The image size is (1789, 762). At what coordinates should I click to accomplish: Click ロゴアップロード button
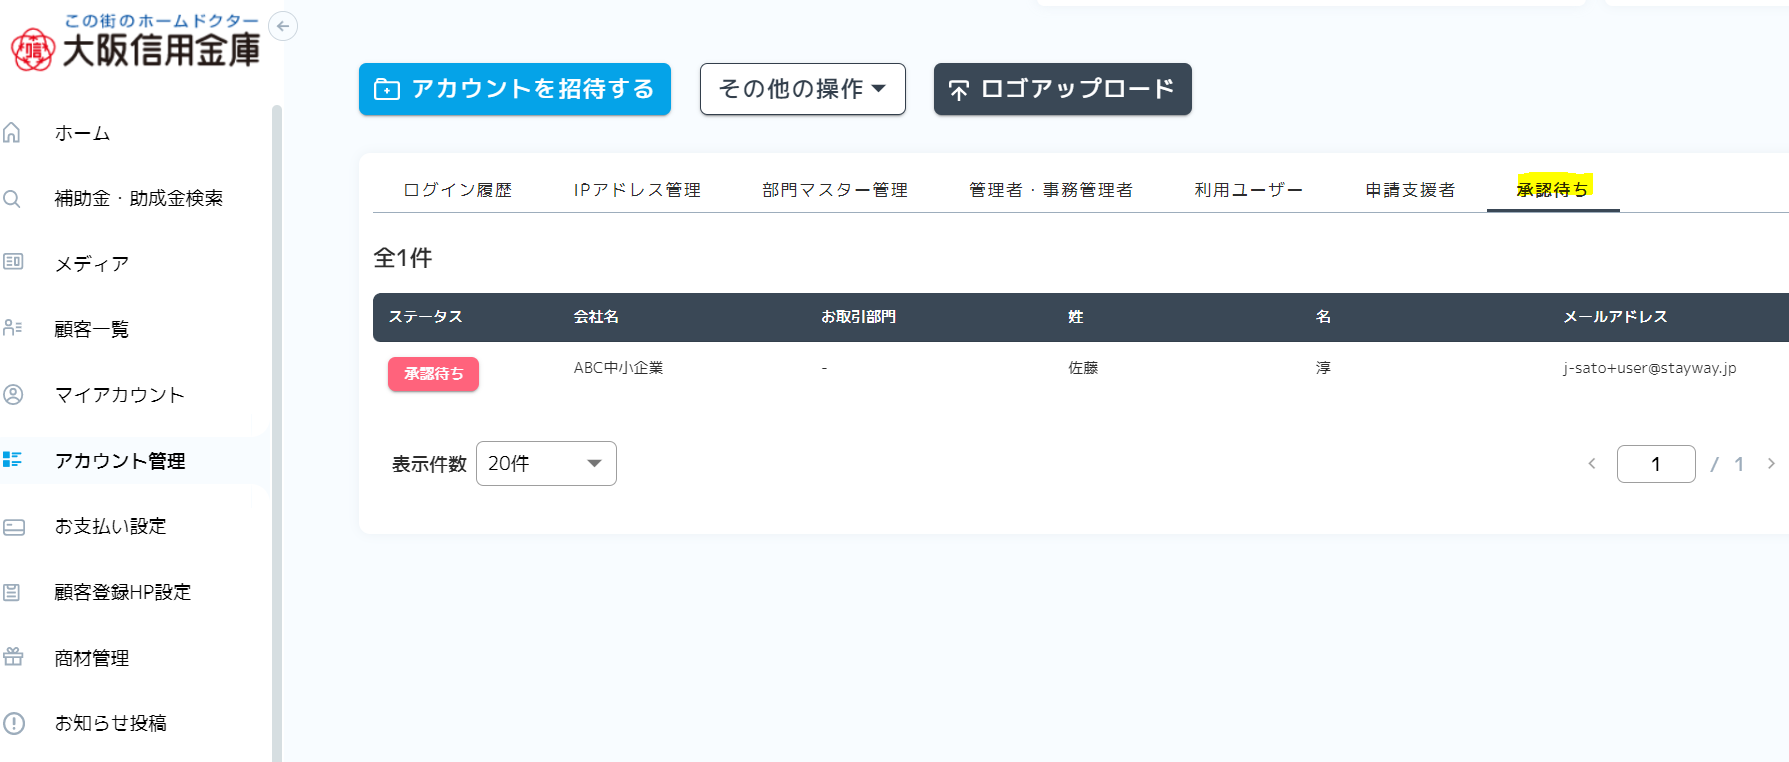tap(1063, 89)
